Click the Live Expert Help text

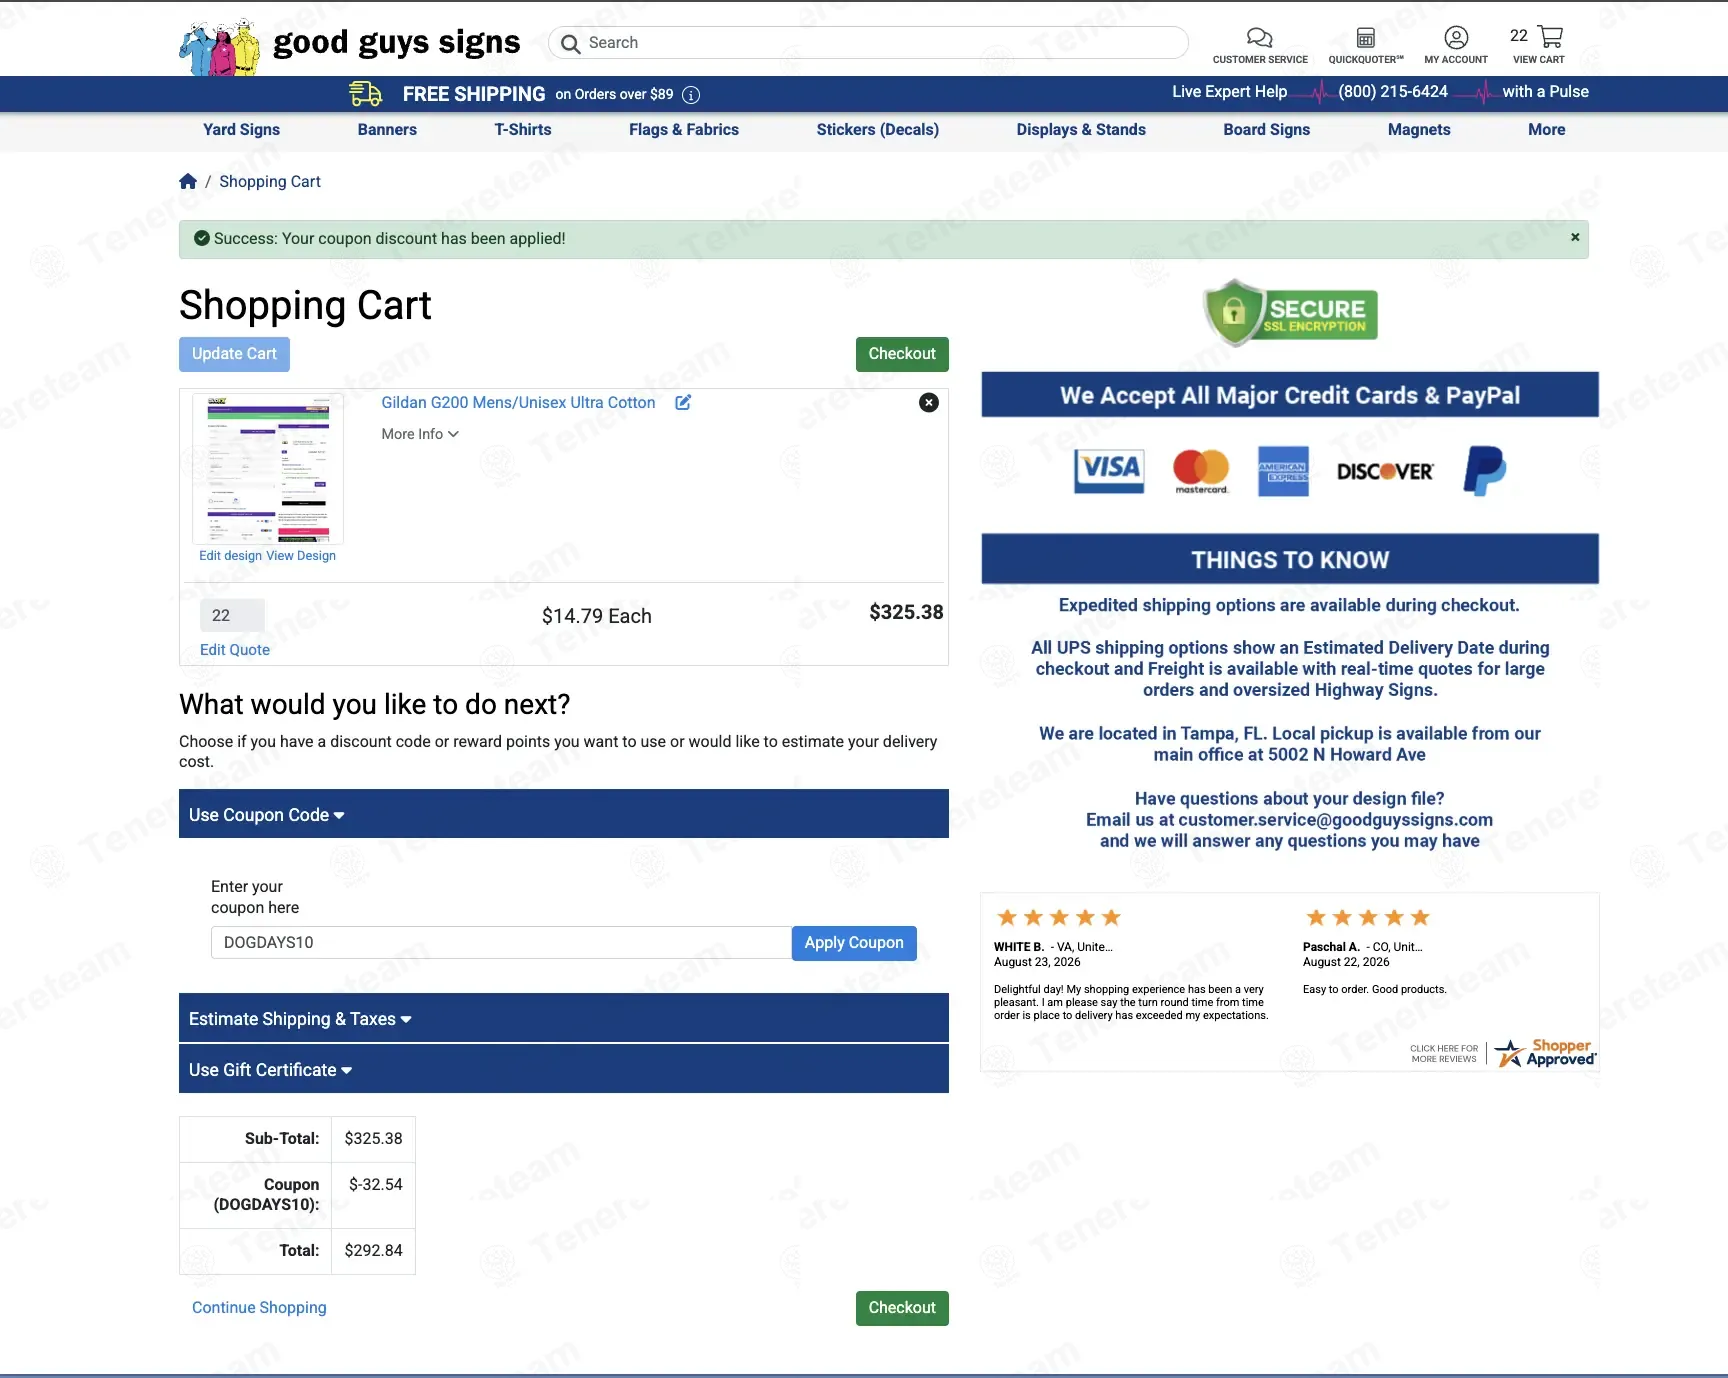(1230, 92)
